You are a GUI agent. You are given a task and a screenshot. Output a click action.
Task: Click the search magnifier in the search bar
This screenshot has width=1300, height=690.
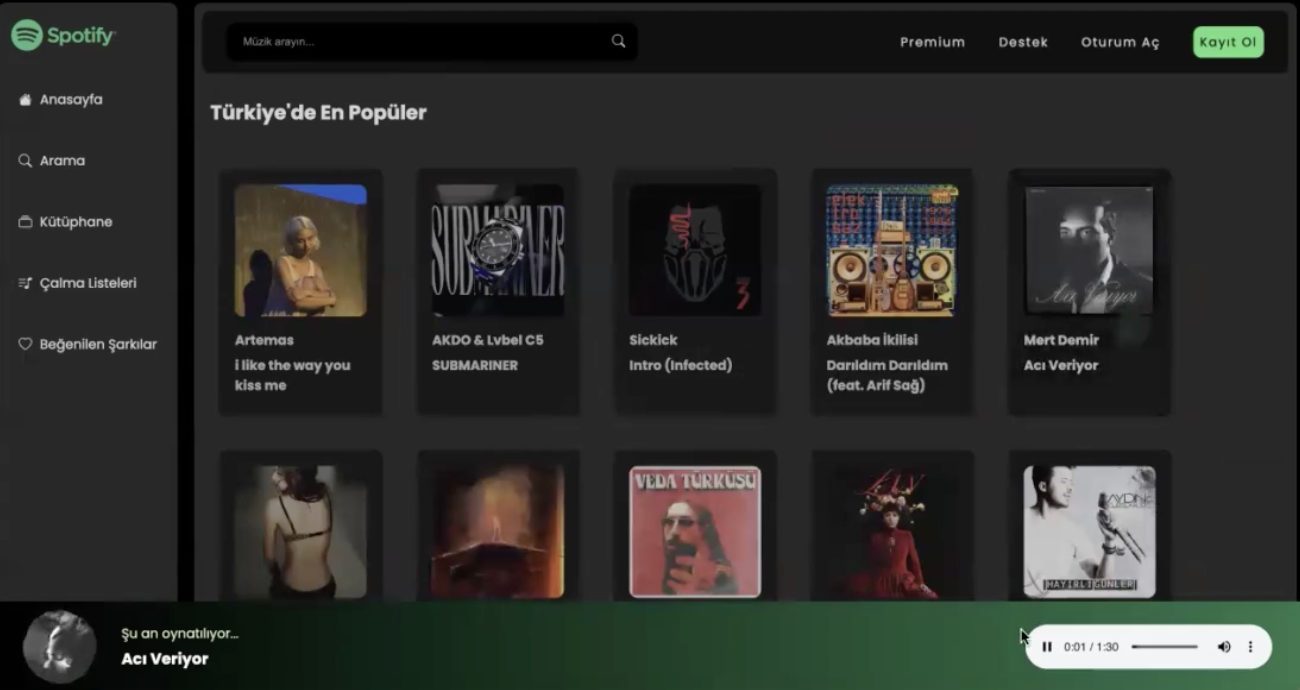click(x=618, y=41)
